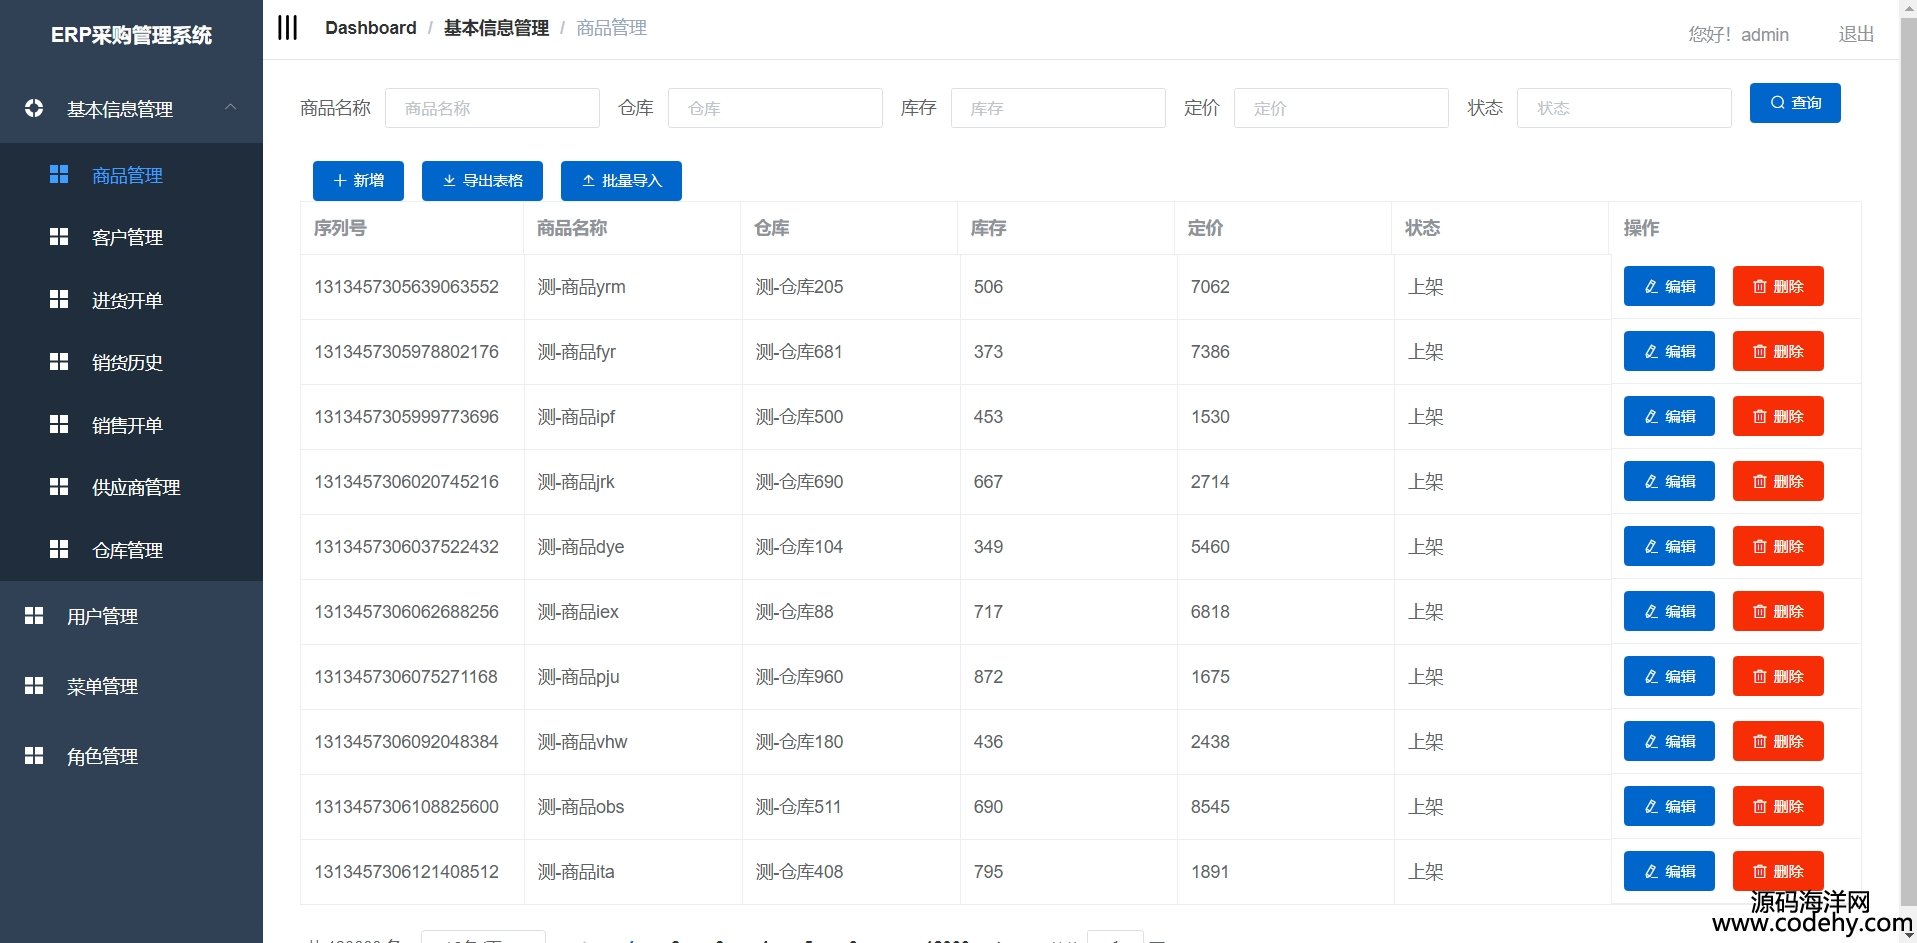Open 供应商管理 in the sidebar

[x=136, y=487]
